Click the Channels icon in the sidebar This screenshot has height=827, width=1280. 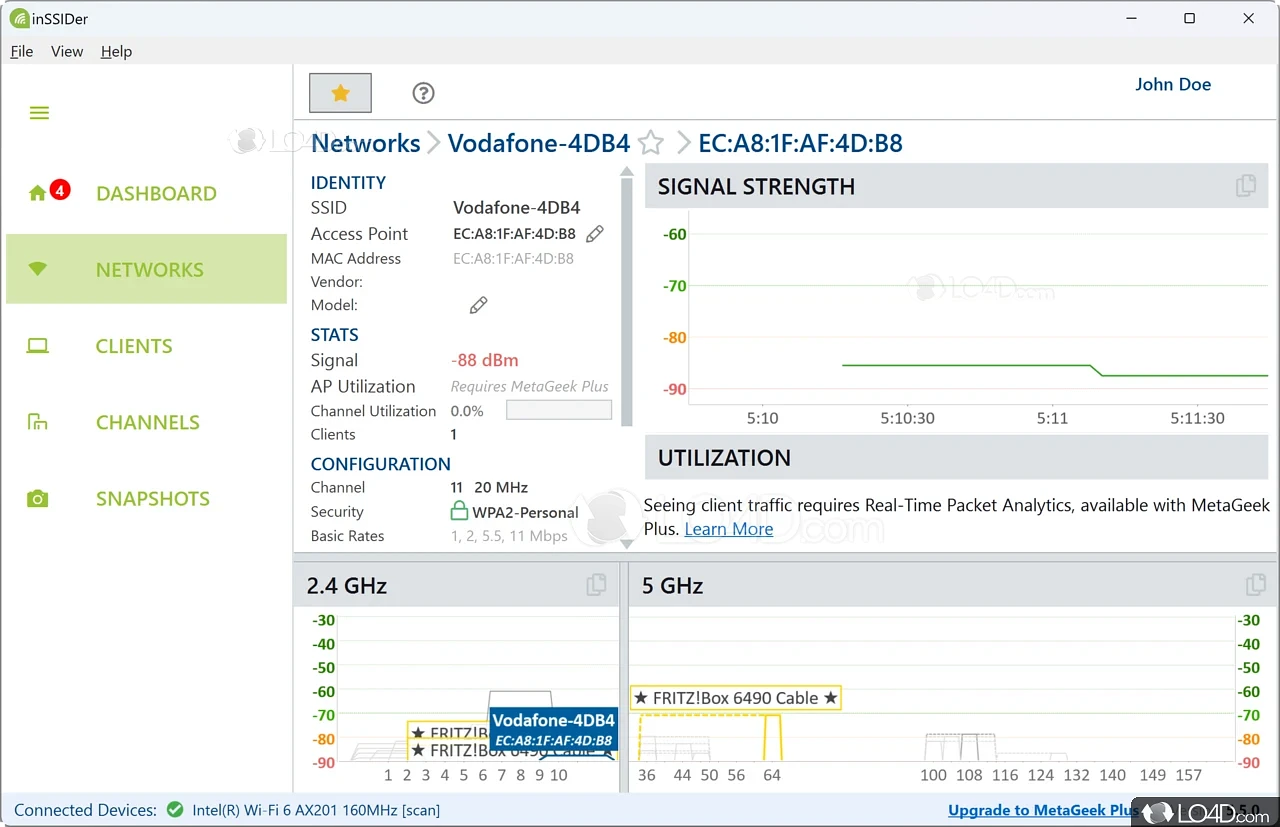(38, 422)
